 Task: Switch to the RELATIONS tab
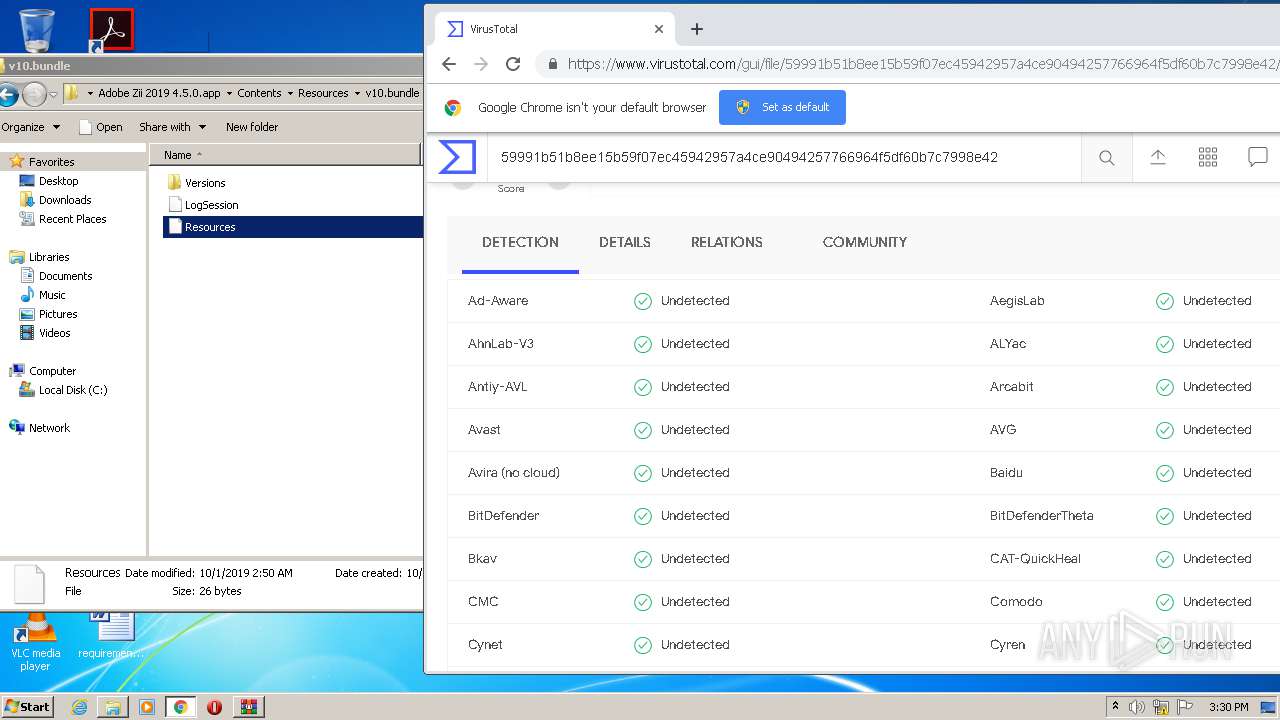coord(727,242)
